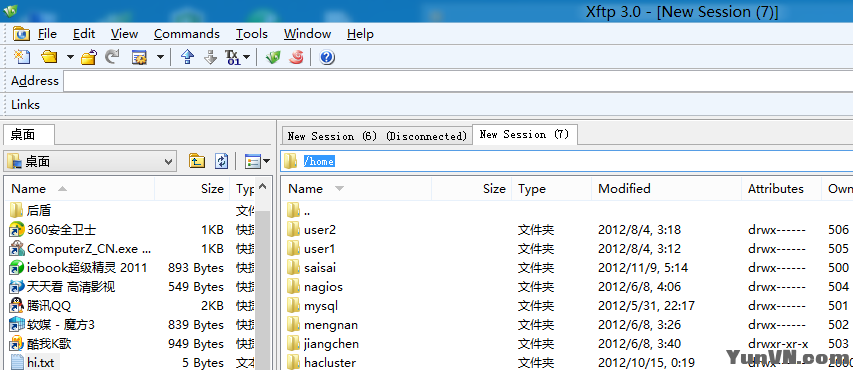
Task: Select the 后盾 folder in local pane
Action: coord(31,210)
